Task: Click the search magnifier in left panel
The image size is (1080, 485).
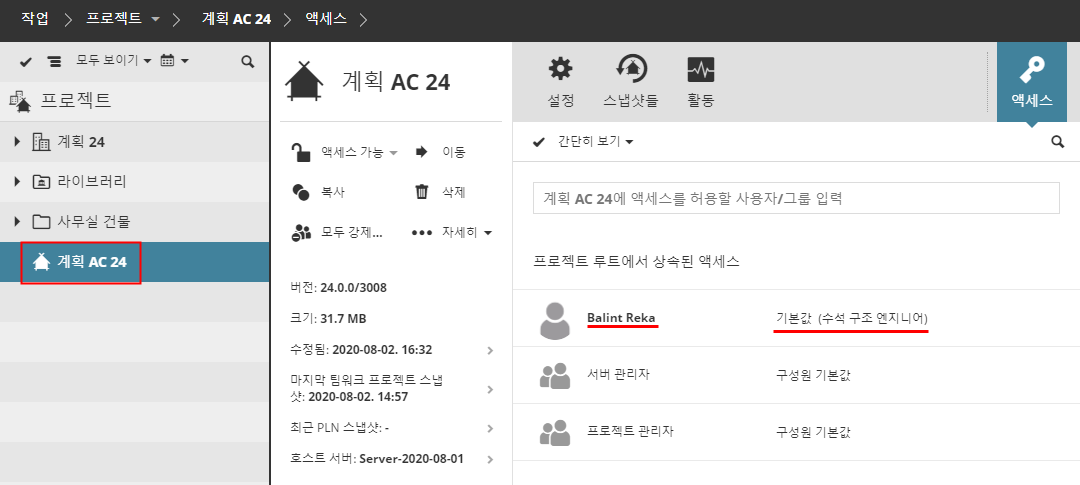Action: pyautogui.click(x=248, y=62)
